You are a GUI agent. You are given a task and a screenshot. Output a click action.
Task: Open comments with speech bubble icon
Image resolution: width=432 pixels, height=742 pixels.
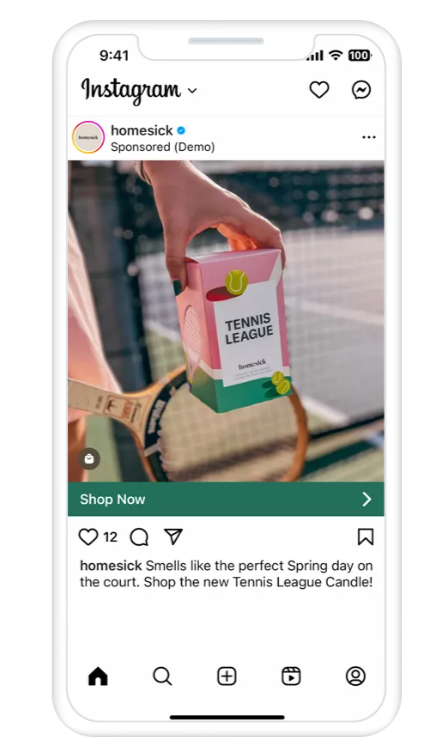[139, 537]
